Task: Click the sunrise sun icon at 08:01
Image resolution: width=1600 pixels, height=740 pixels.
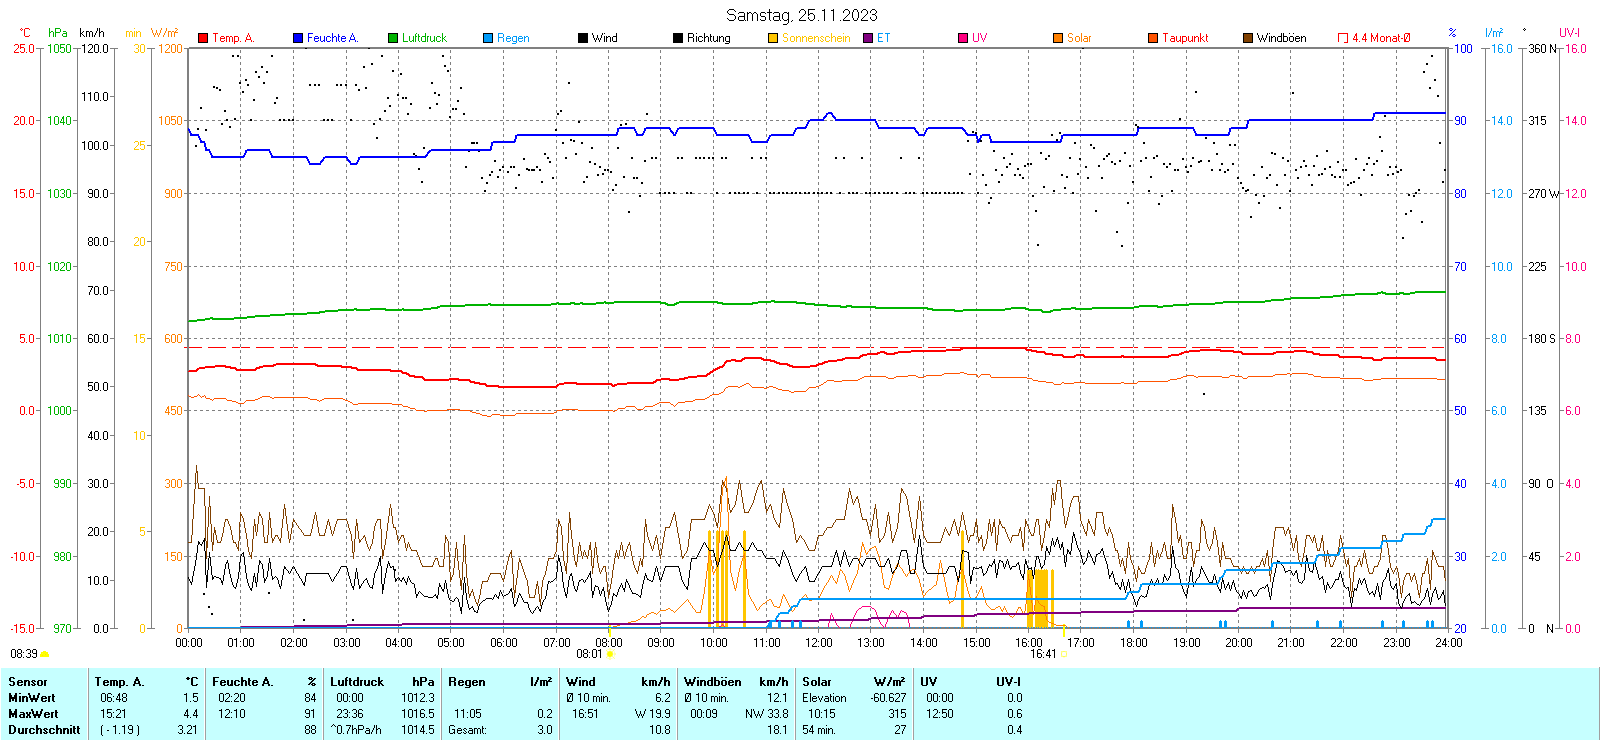Action: [x=611, y=655]
